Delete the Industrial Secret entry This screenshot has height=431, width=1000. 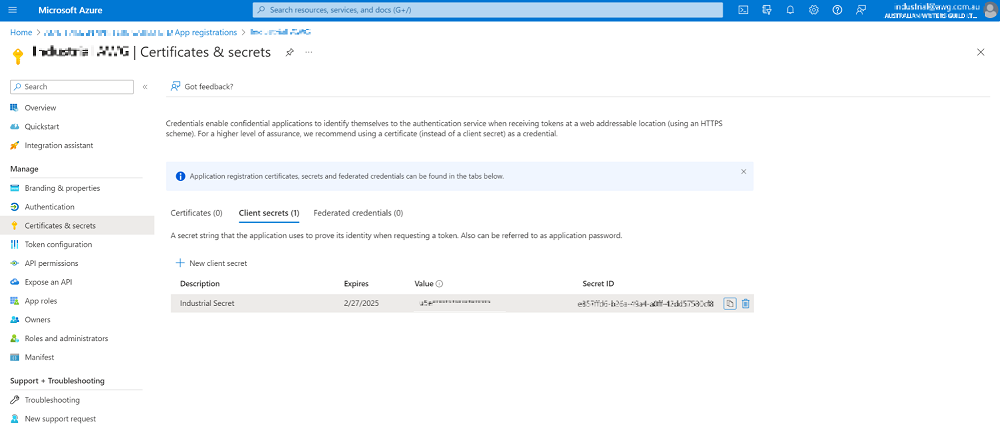click(746, 303)
